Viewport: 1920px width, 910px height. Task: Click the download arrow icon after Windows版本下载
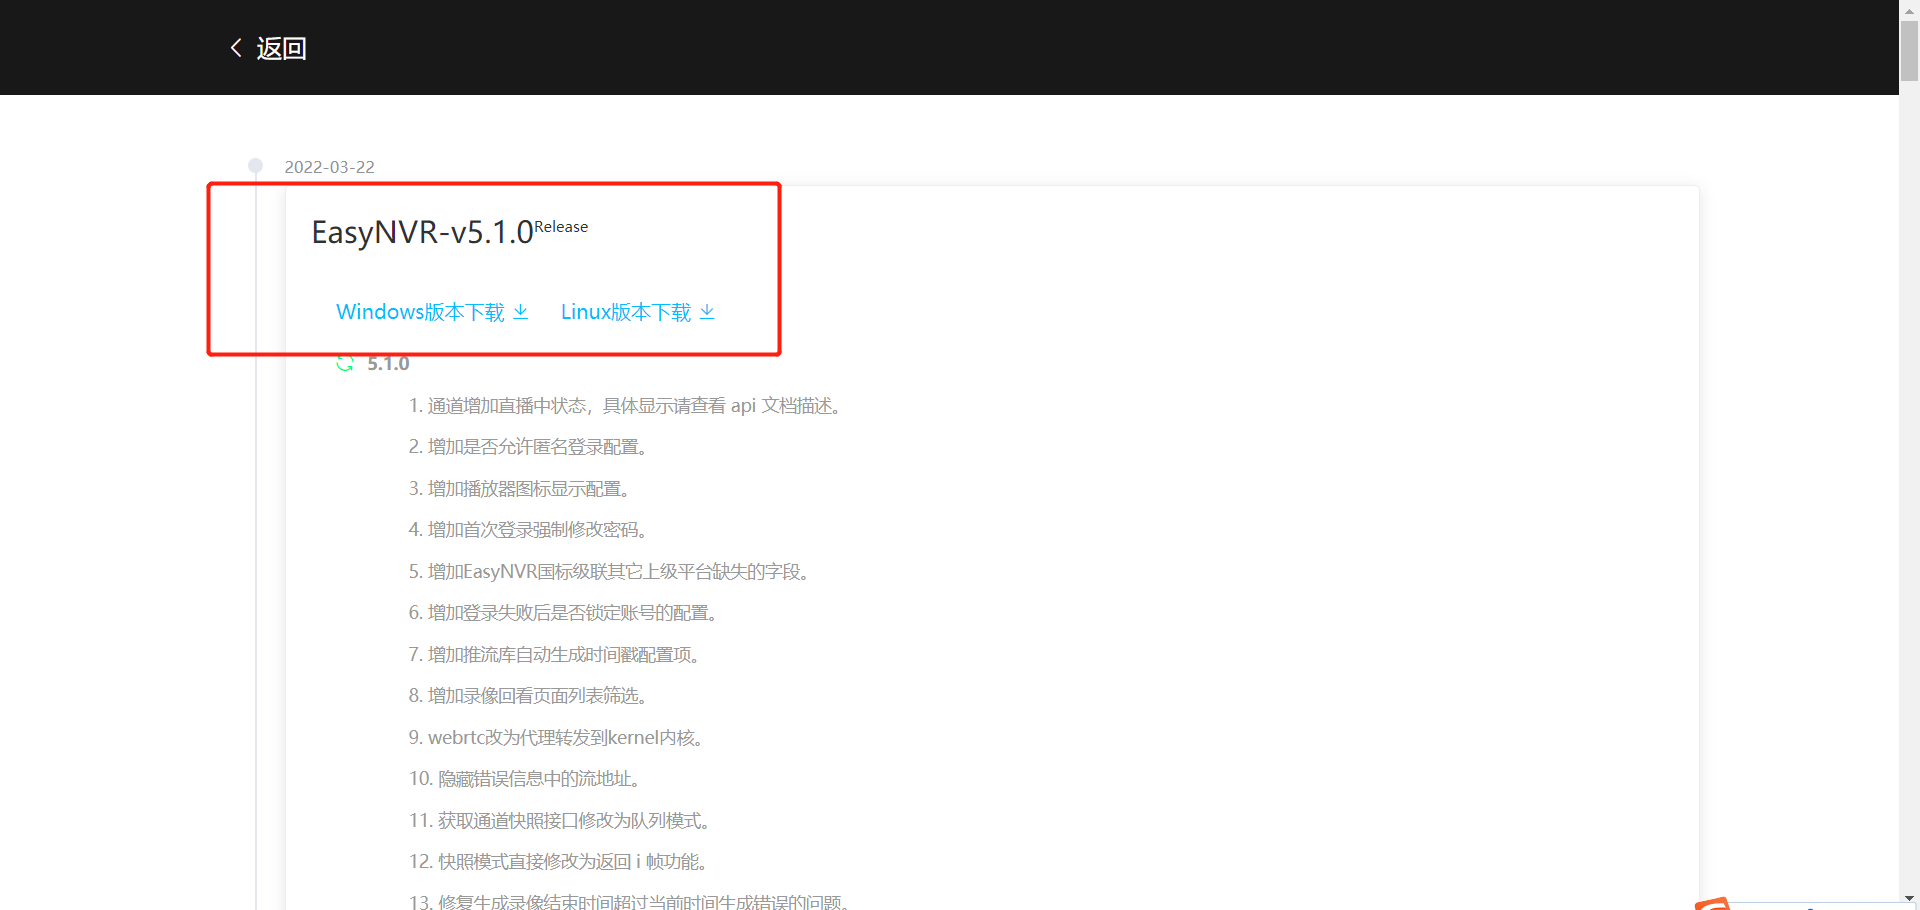coord(521,312)
